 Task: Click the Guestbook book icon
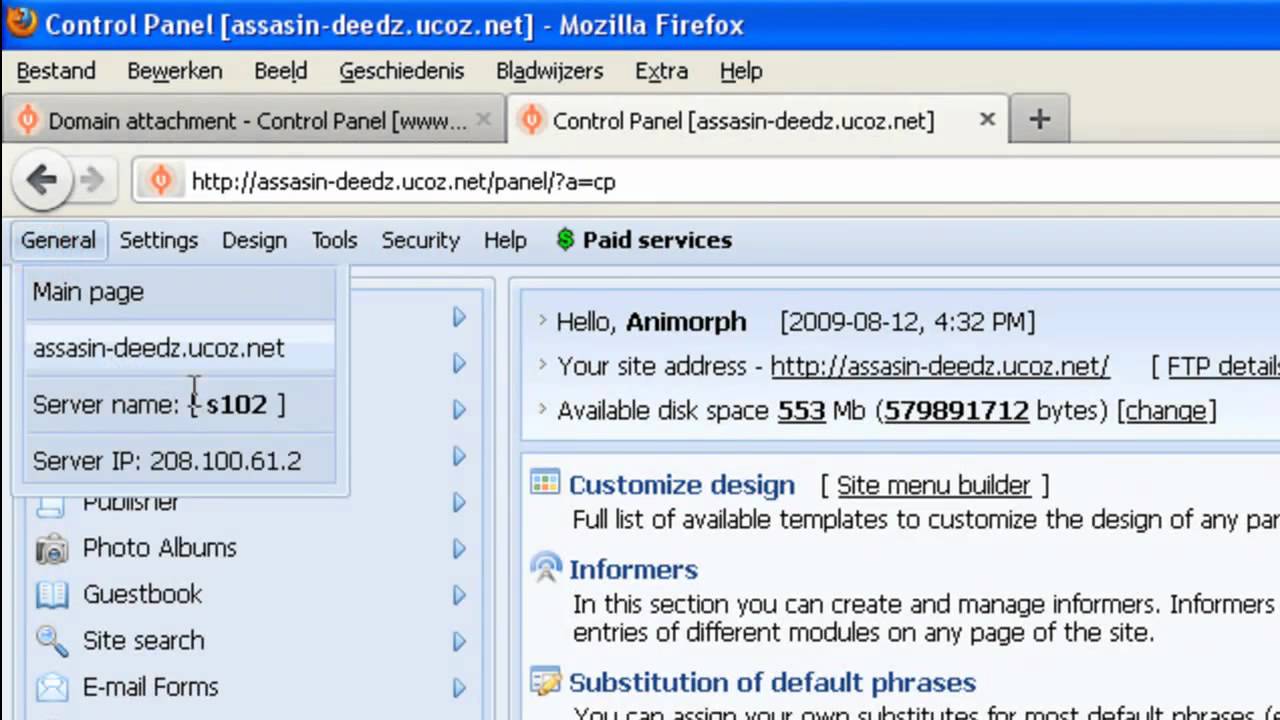[51, 595]
